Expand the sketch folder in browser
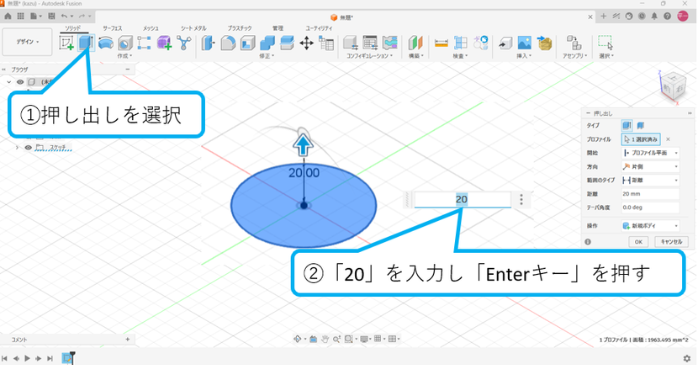Image resolution: width=698 pixels, height=365 pixels. coord(17,147)
